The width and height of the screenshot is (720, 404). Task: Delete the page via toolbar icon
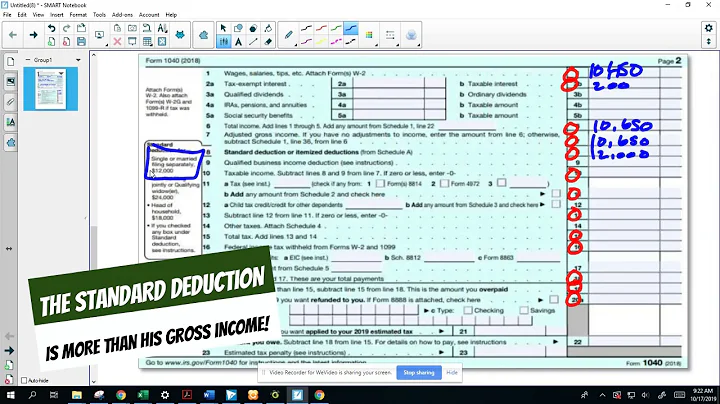coord(67,42)
